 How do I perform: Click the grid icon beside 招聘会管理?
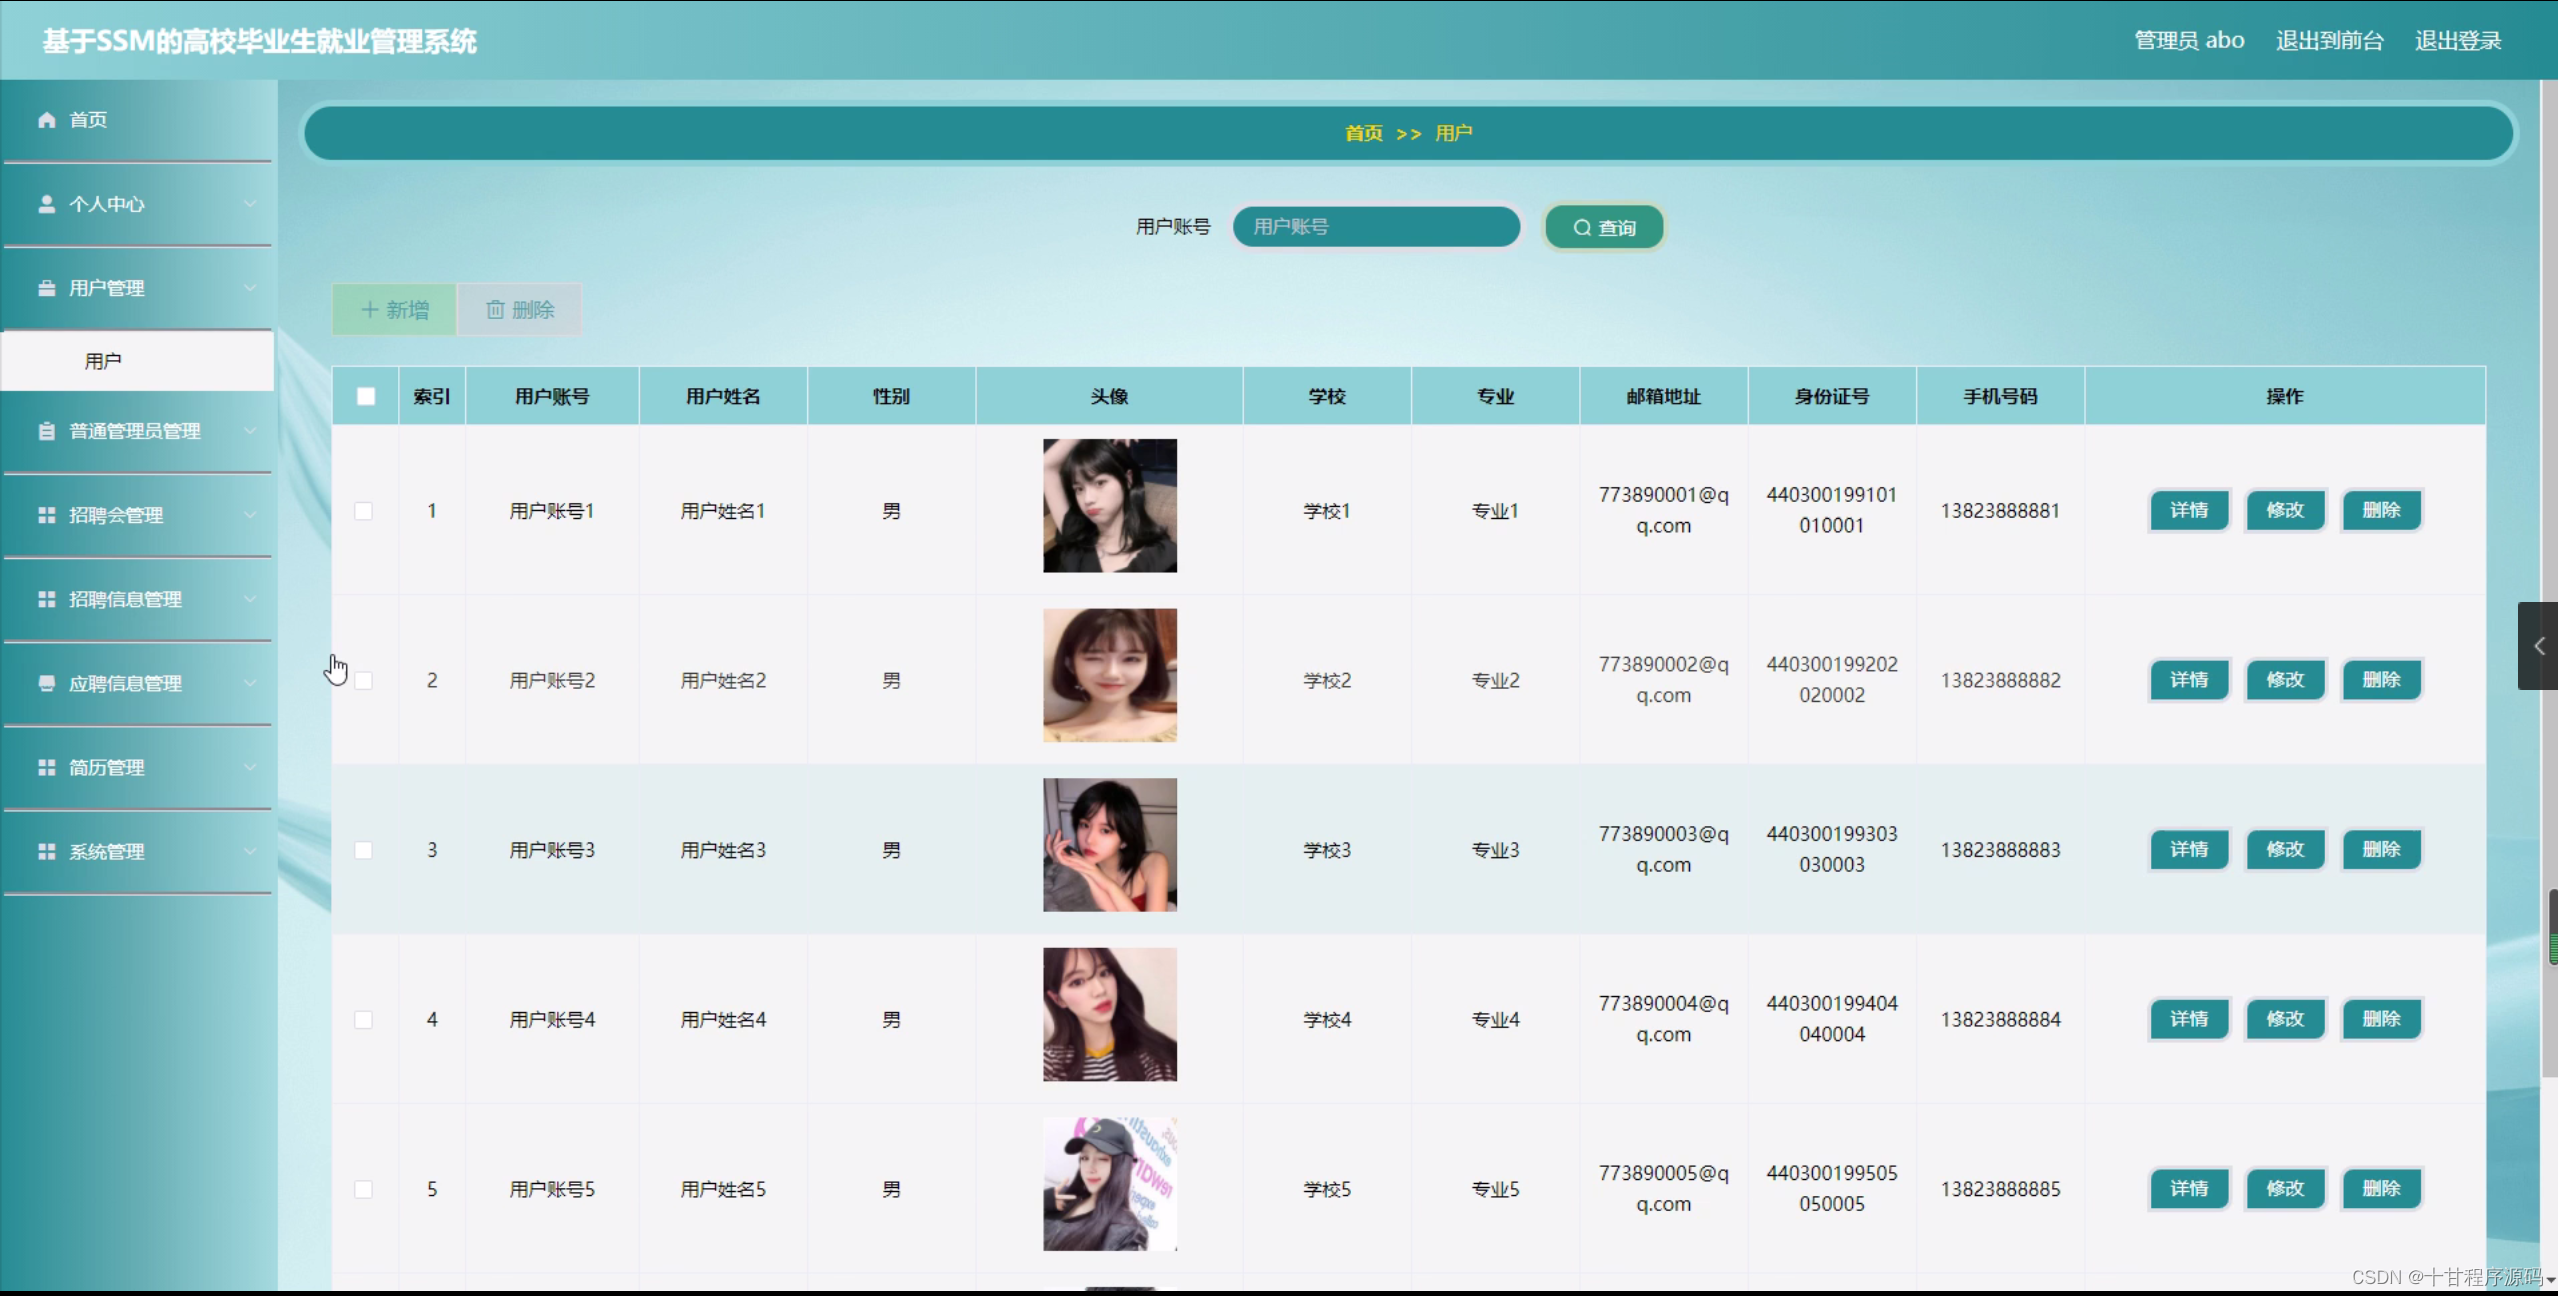(46, 515)
